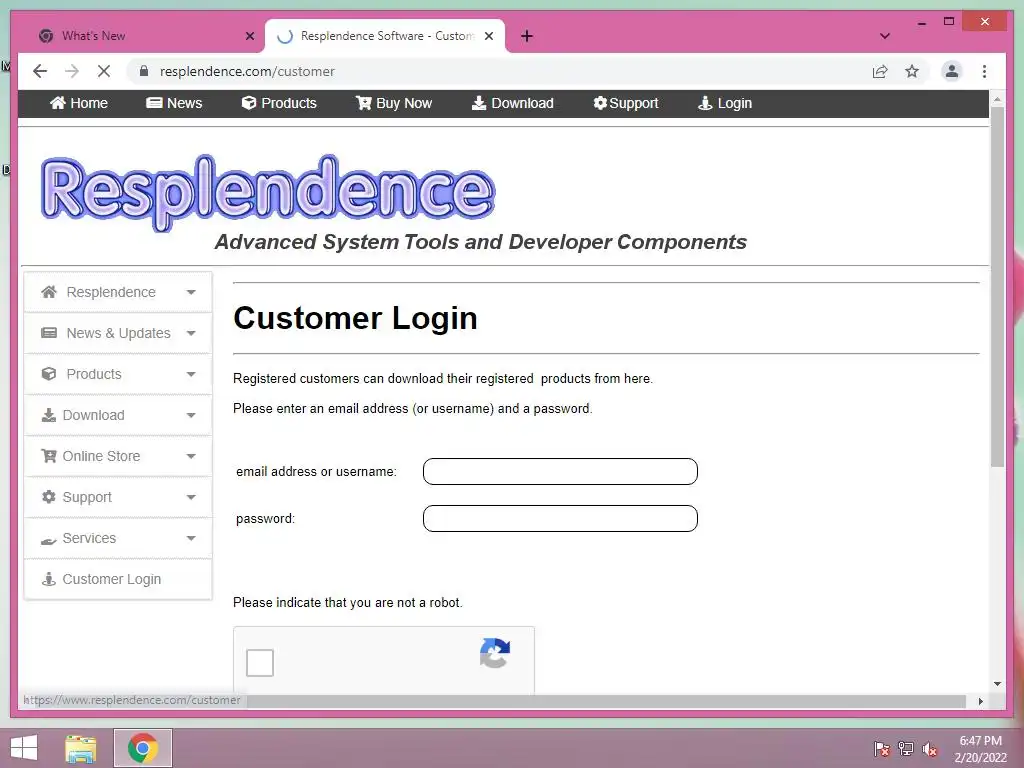Click the scrollbar down arrow

point(997,684)
